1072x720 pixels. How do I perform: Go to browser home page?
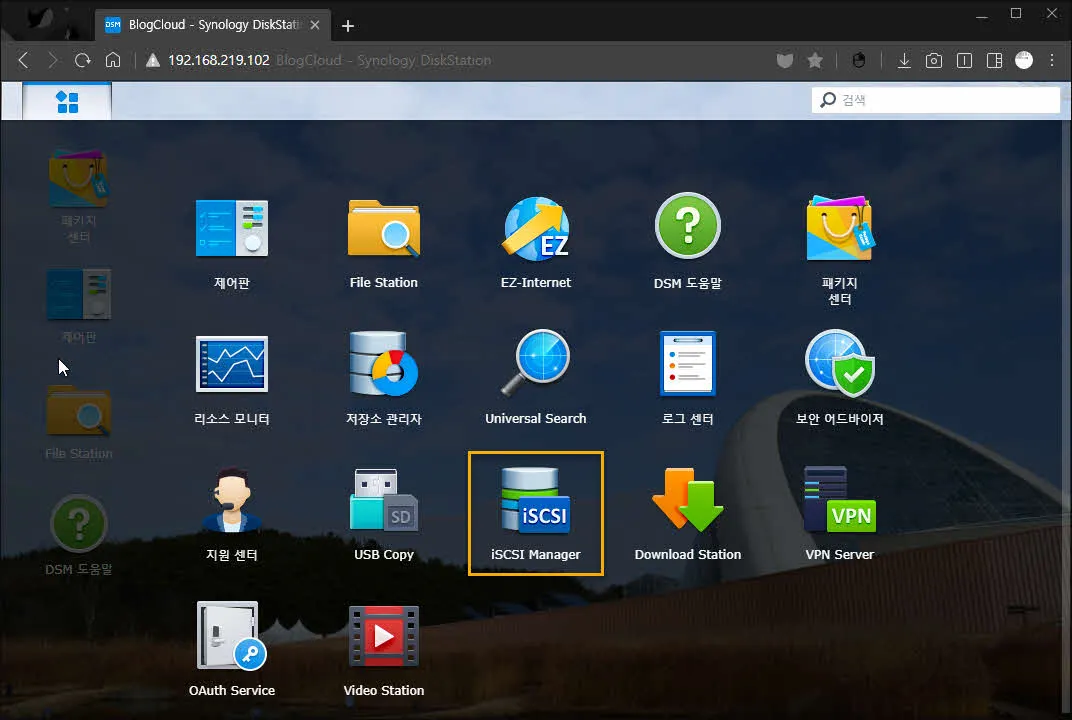point(113,60)
